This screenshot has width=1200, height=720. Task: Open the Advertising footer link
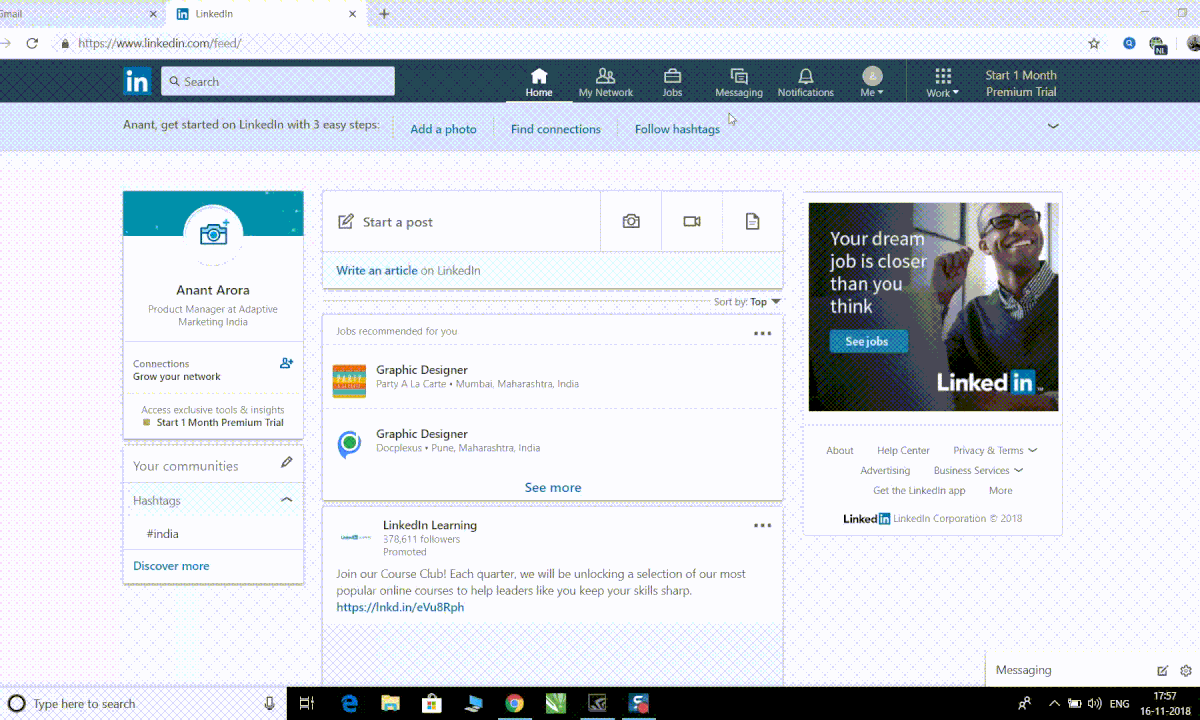pos(885,470)
